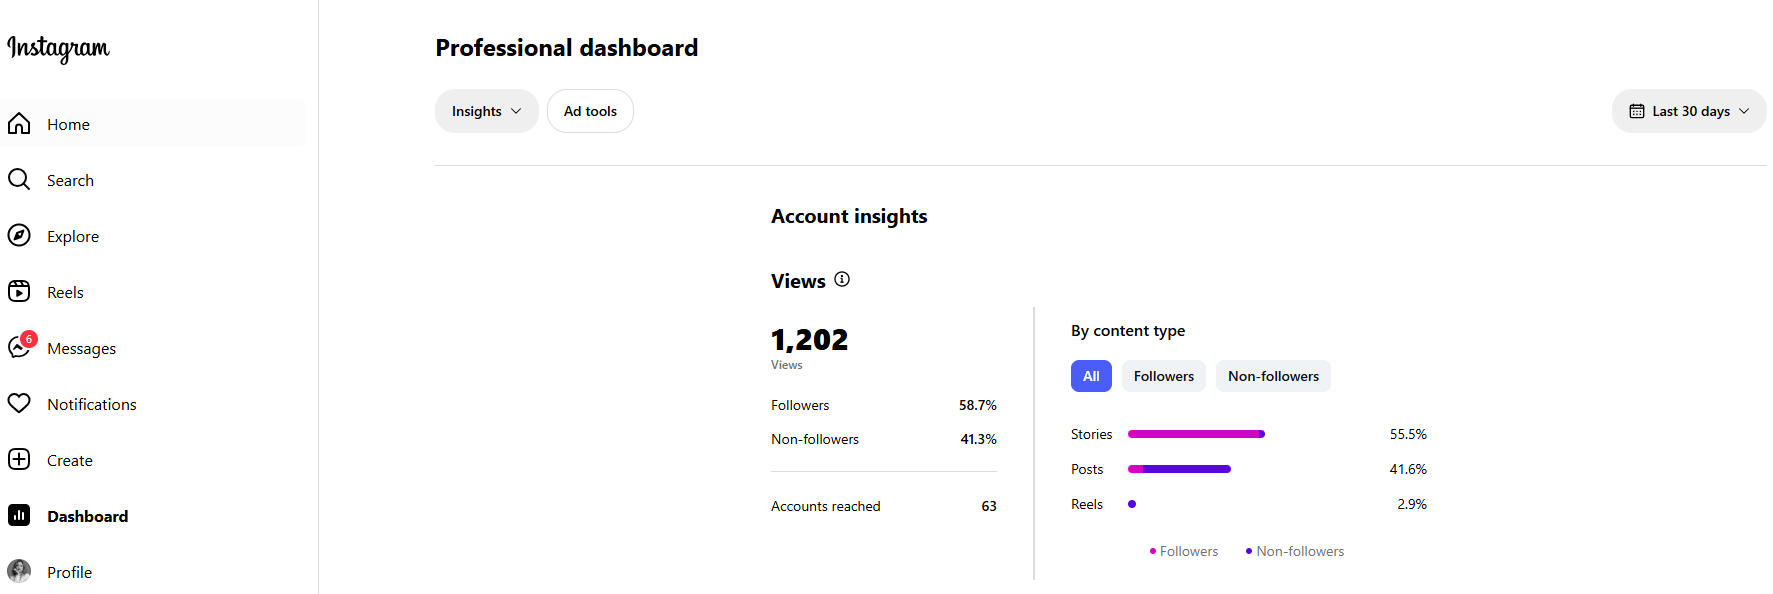Image resolution: width=1773 pixels, height=594 pixels.
Task: Open the Reels icon in sidebar
Action: [x=19, y=292]
